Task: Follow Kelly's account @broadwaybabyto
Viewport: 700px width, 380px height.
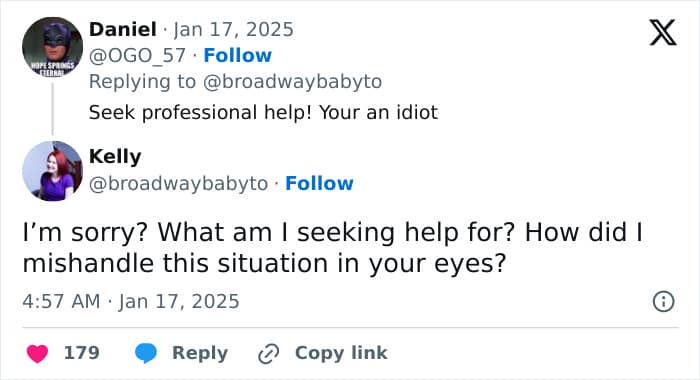Action: coord(319,183)
